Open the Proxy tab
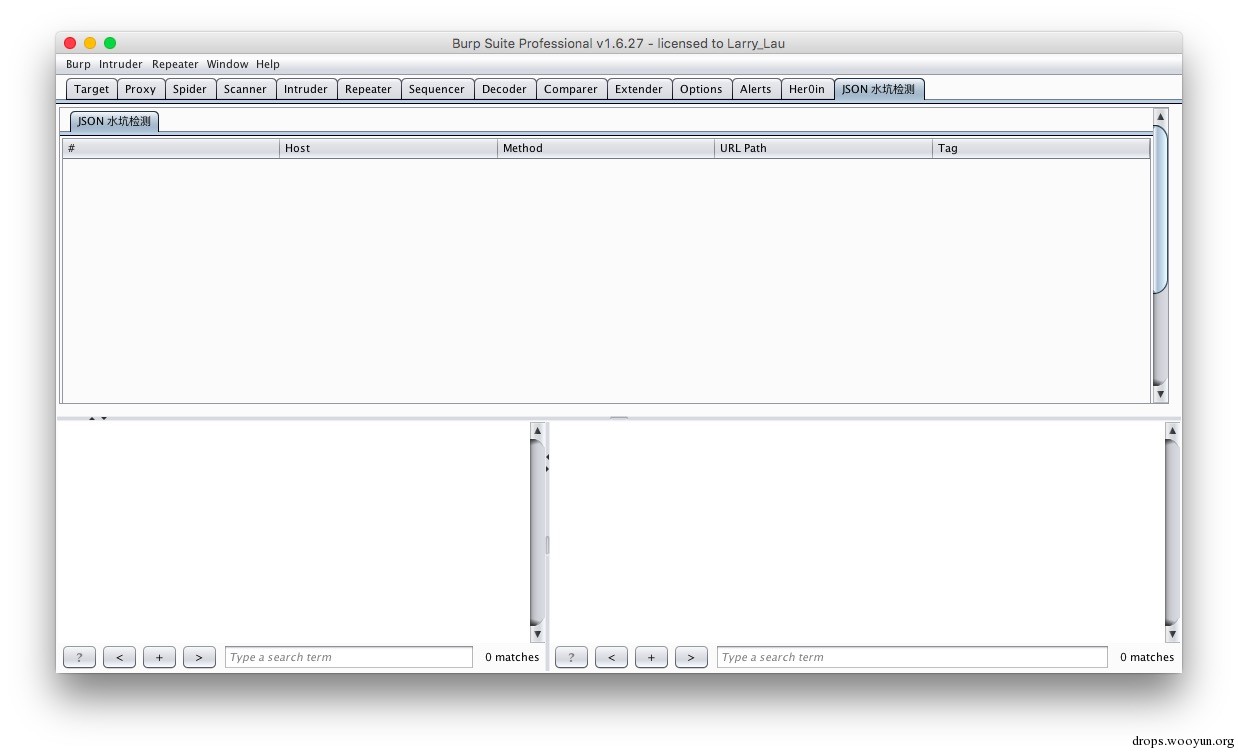Image resolution: width=1238 pixels, height=753 pixels. pos(140,89)
